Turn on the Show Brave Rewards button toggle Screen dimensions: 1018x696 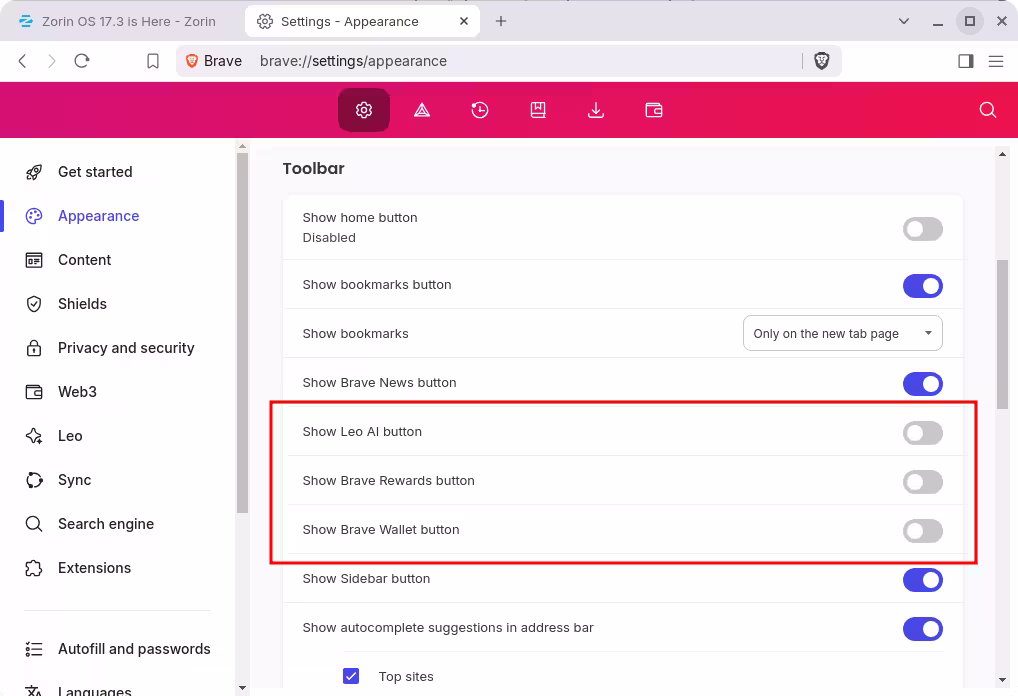[x=923, y=482]
